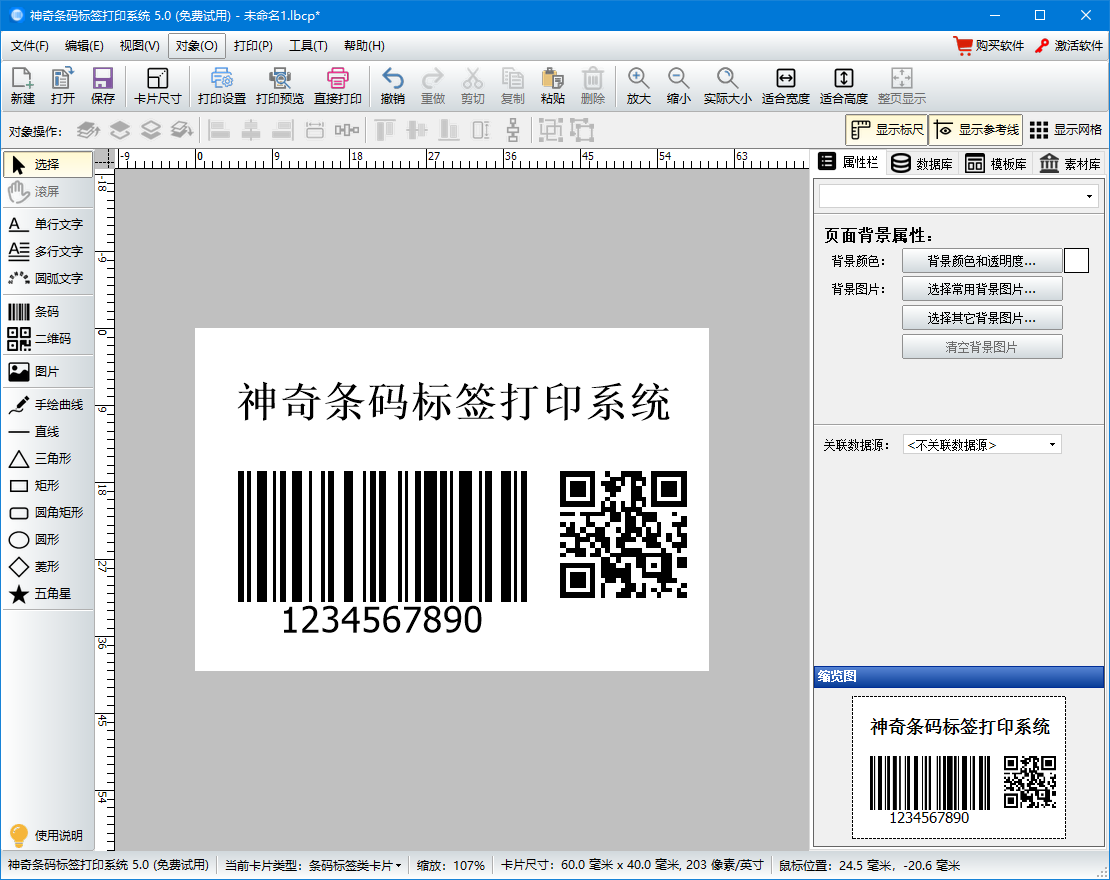The width and height of the screenshot is (1110, 880).
Task: Reset view with 实际大小 icon
Action: 728,86
